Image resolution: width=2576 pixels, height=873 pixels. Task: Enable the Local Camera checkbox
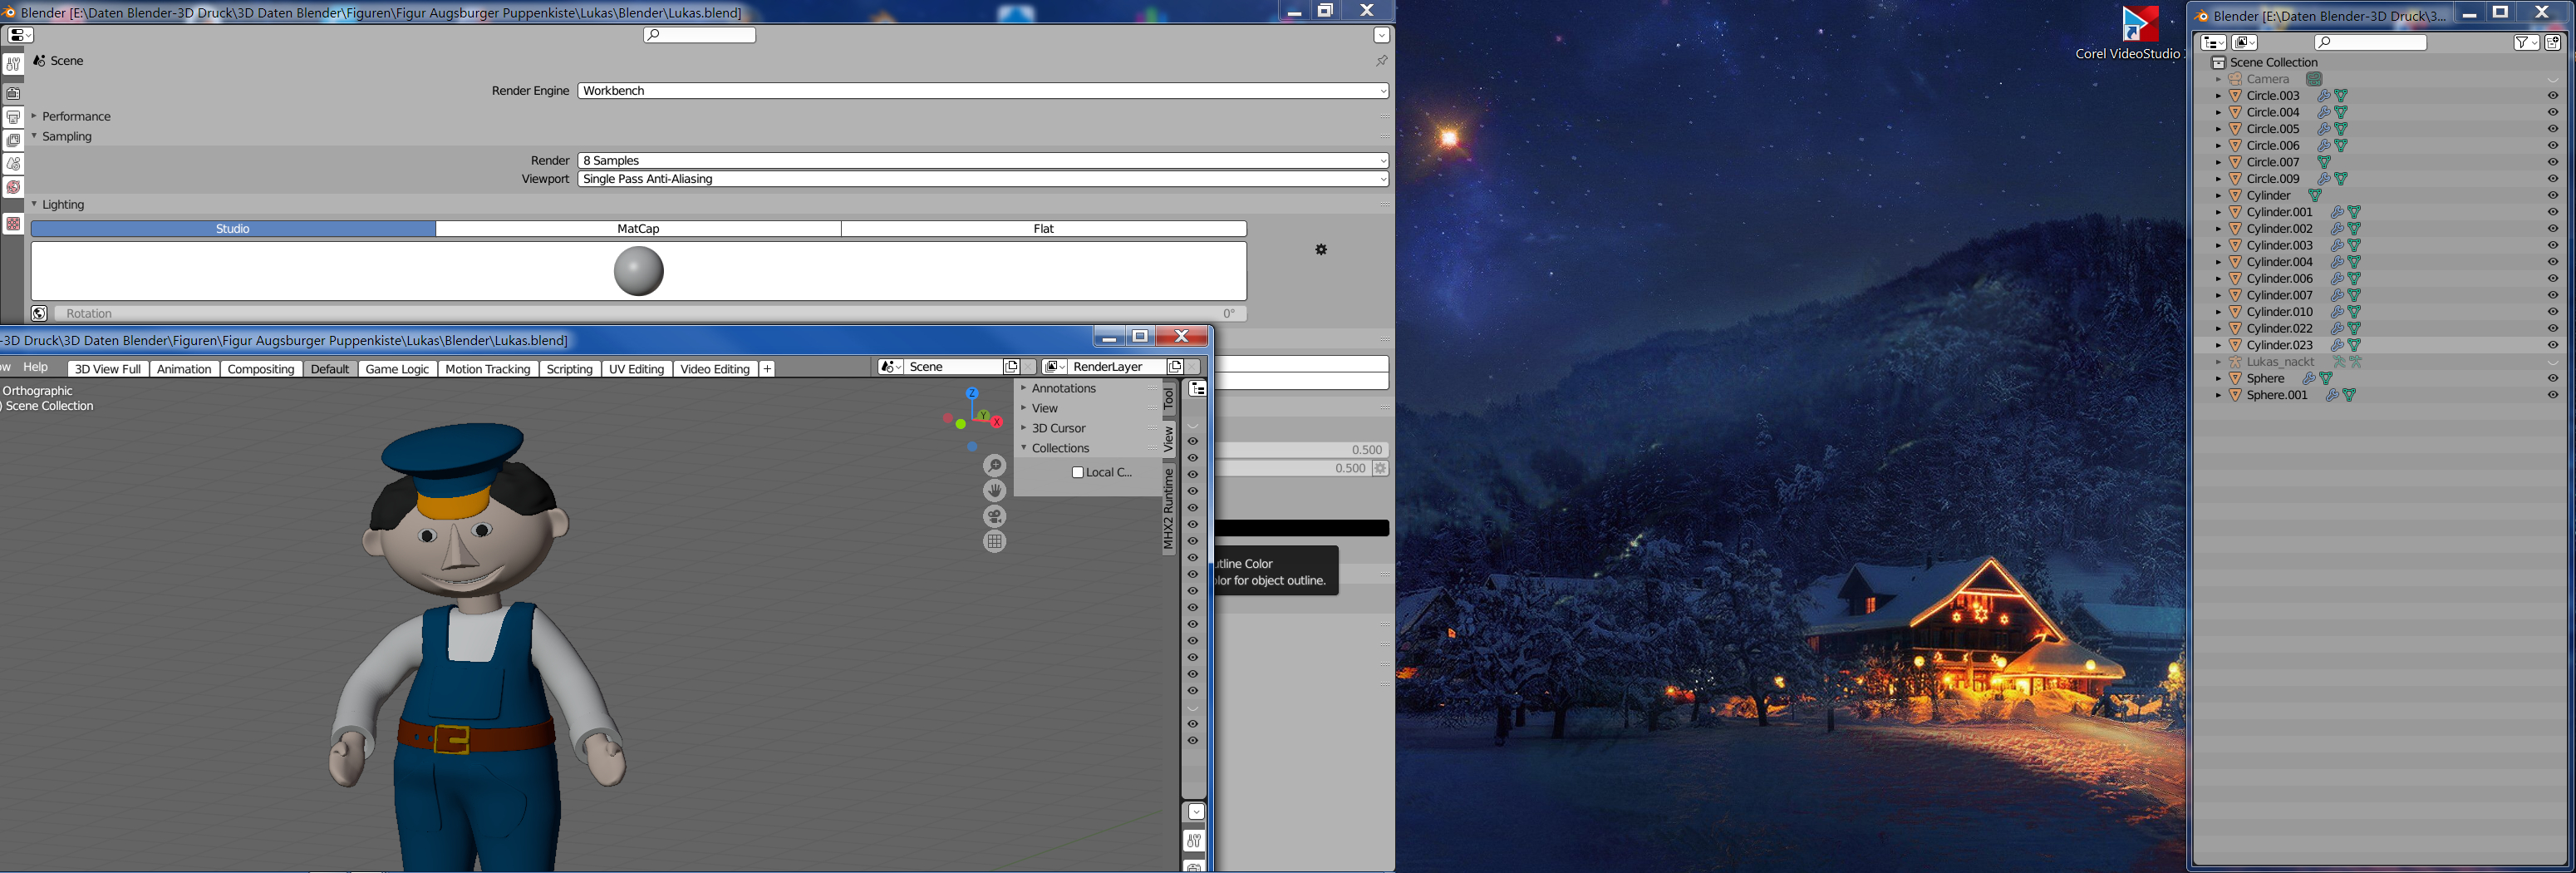tap(1077, 472)
